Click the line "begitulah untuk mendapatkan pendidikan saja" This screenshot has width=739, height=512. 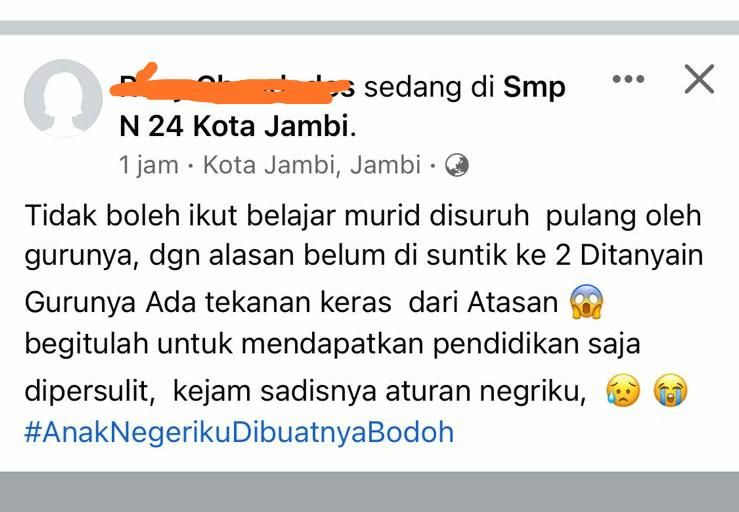click(x=332, y=345)
